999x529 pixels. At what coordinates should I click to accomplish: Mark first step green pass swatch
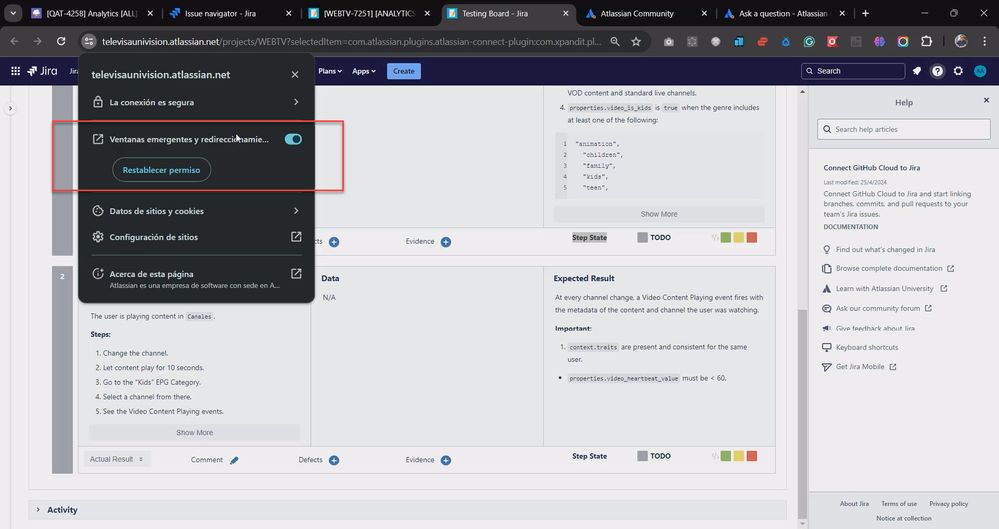pos(726,238)
